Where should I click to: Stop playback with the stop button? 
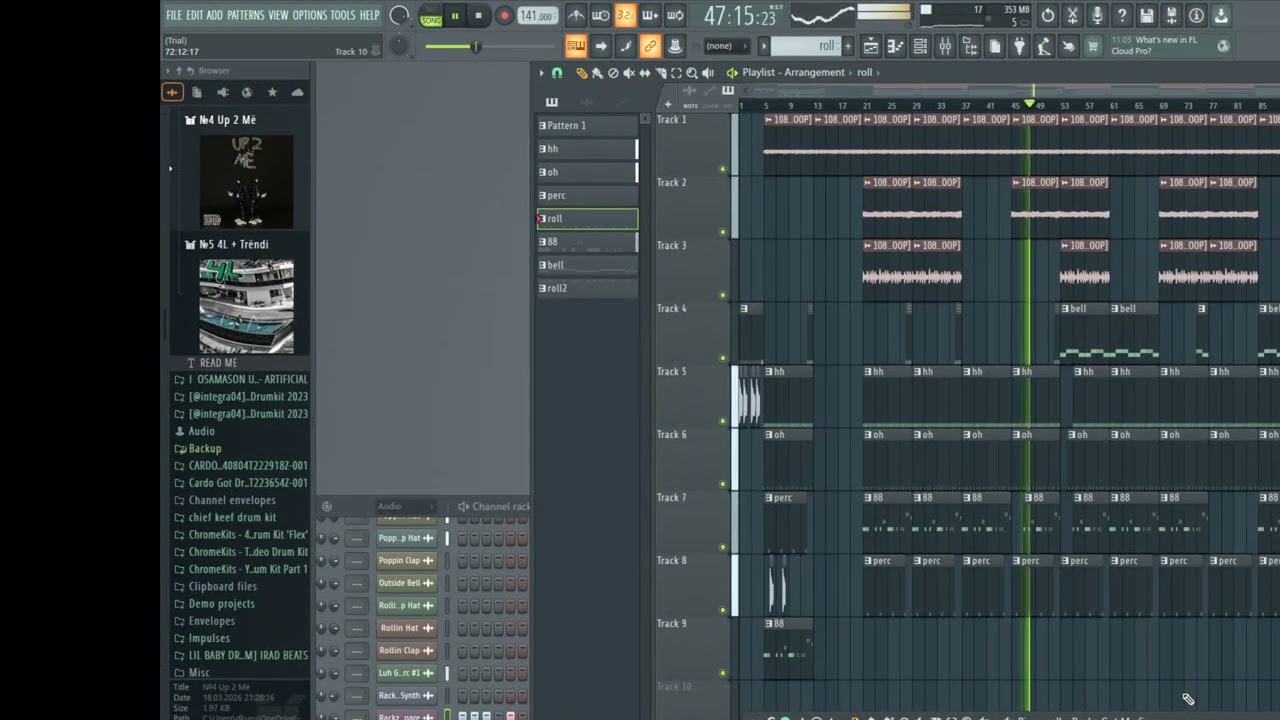click(478, 15)
